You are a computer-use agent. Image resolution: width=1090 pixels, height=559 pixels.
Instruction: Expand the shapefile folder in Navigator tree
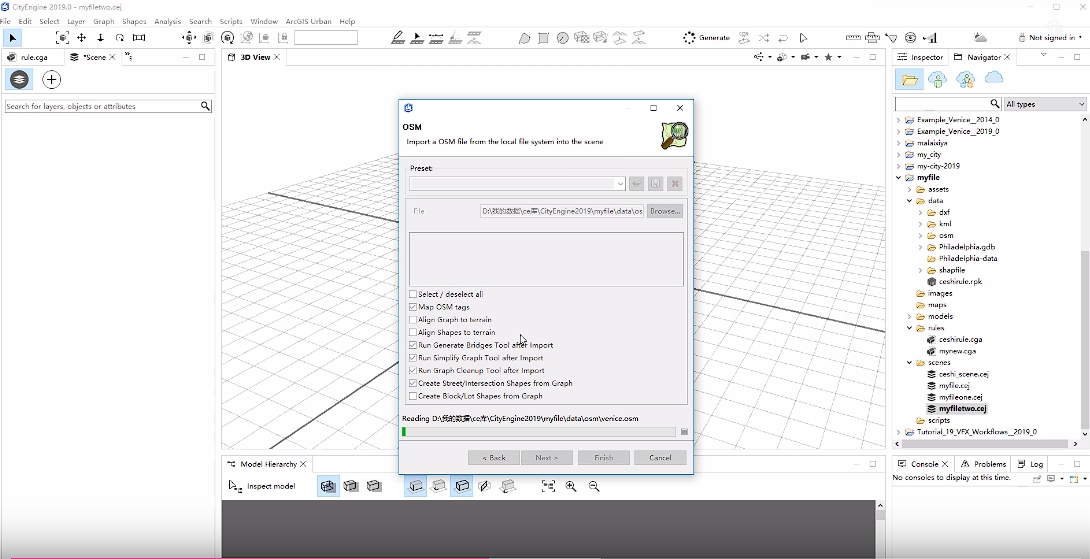(x=920, y=270)
